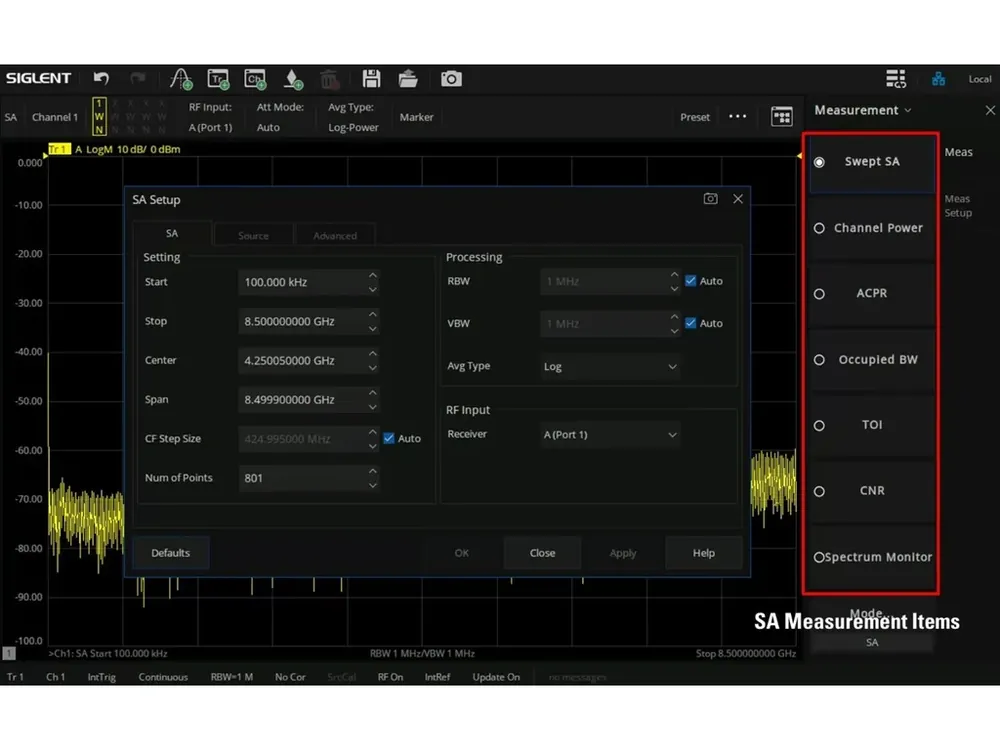Expand the Measurement panel header dropdown
1000x750 pixels.
(863, 110)
